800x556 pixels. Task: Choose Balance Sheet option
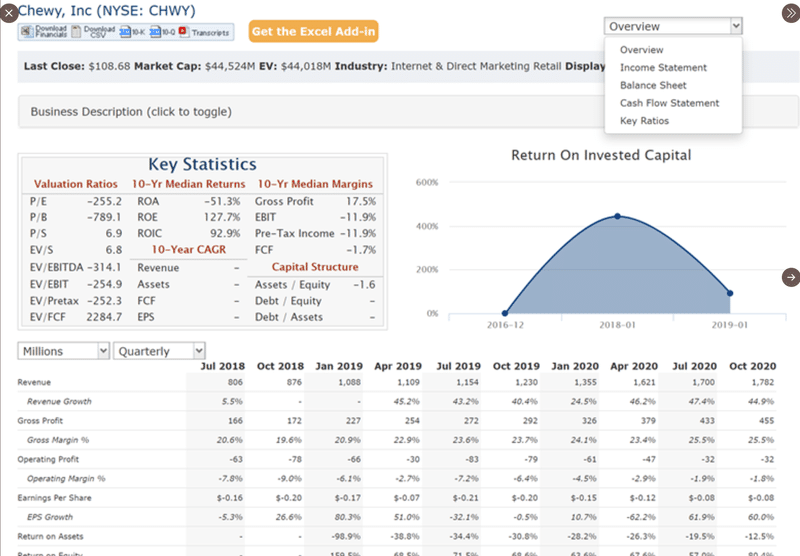(x=653, y=85)
